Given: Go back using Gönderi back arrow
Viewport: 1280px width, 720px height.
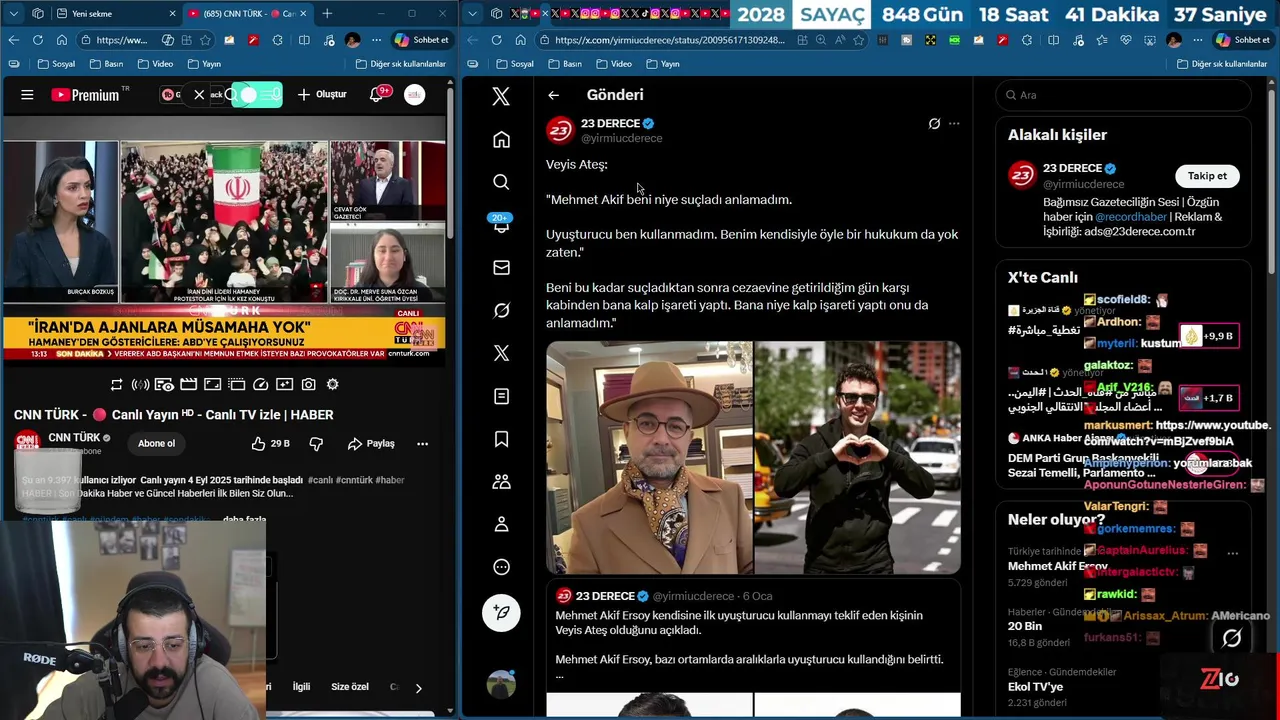Looking at the screenshot, I should (x=553, y=95).
